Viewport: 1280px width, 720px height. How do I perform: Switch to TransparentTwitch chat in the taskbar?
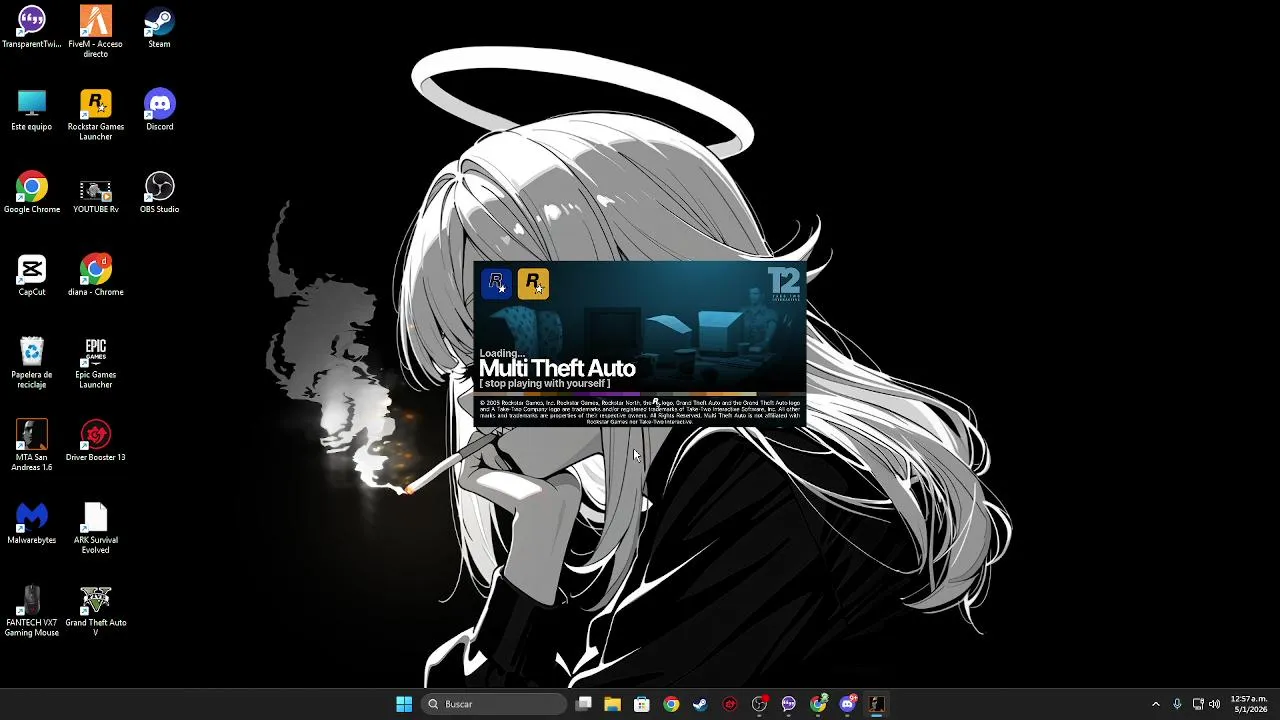pos(789,704)
